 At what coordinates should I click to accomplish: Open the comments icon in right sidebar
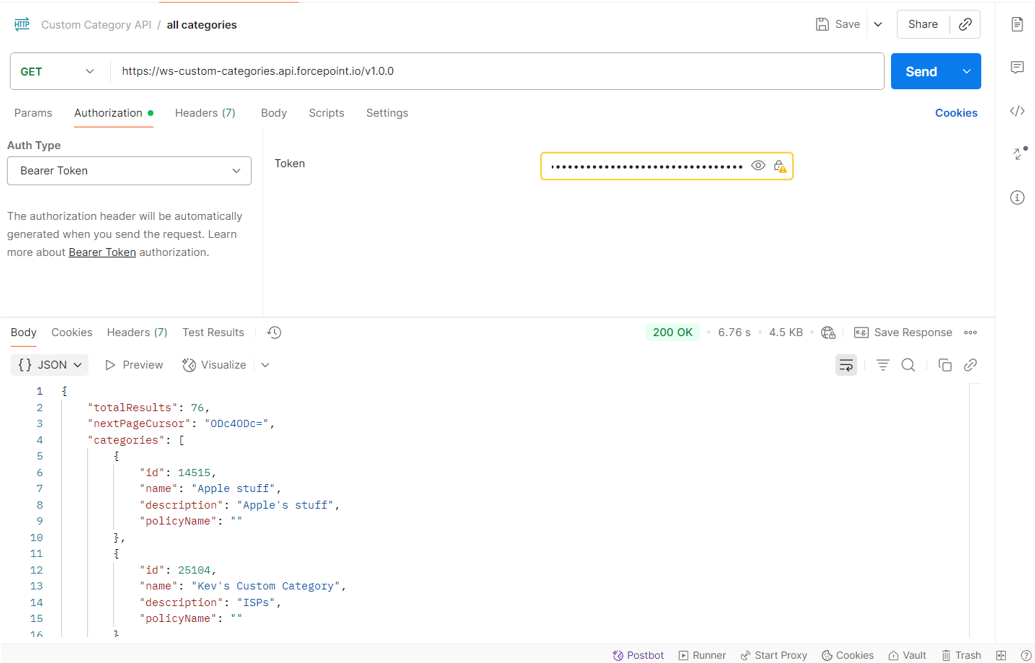pyautogui.click(x=1017, y=68)
